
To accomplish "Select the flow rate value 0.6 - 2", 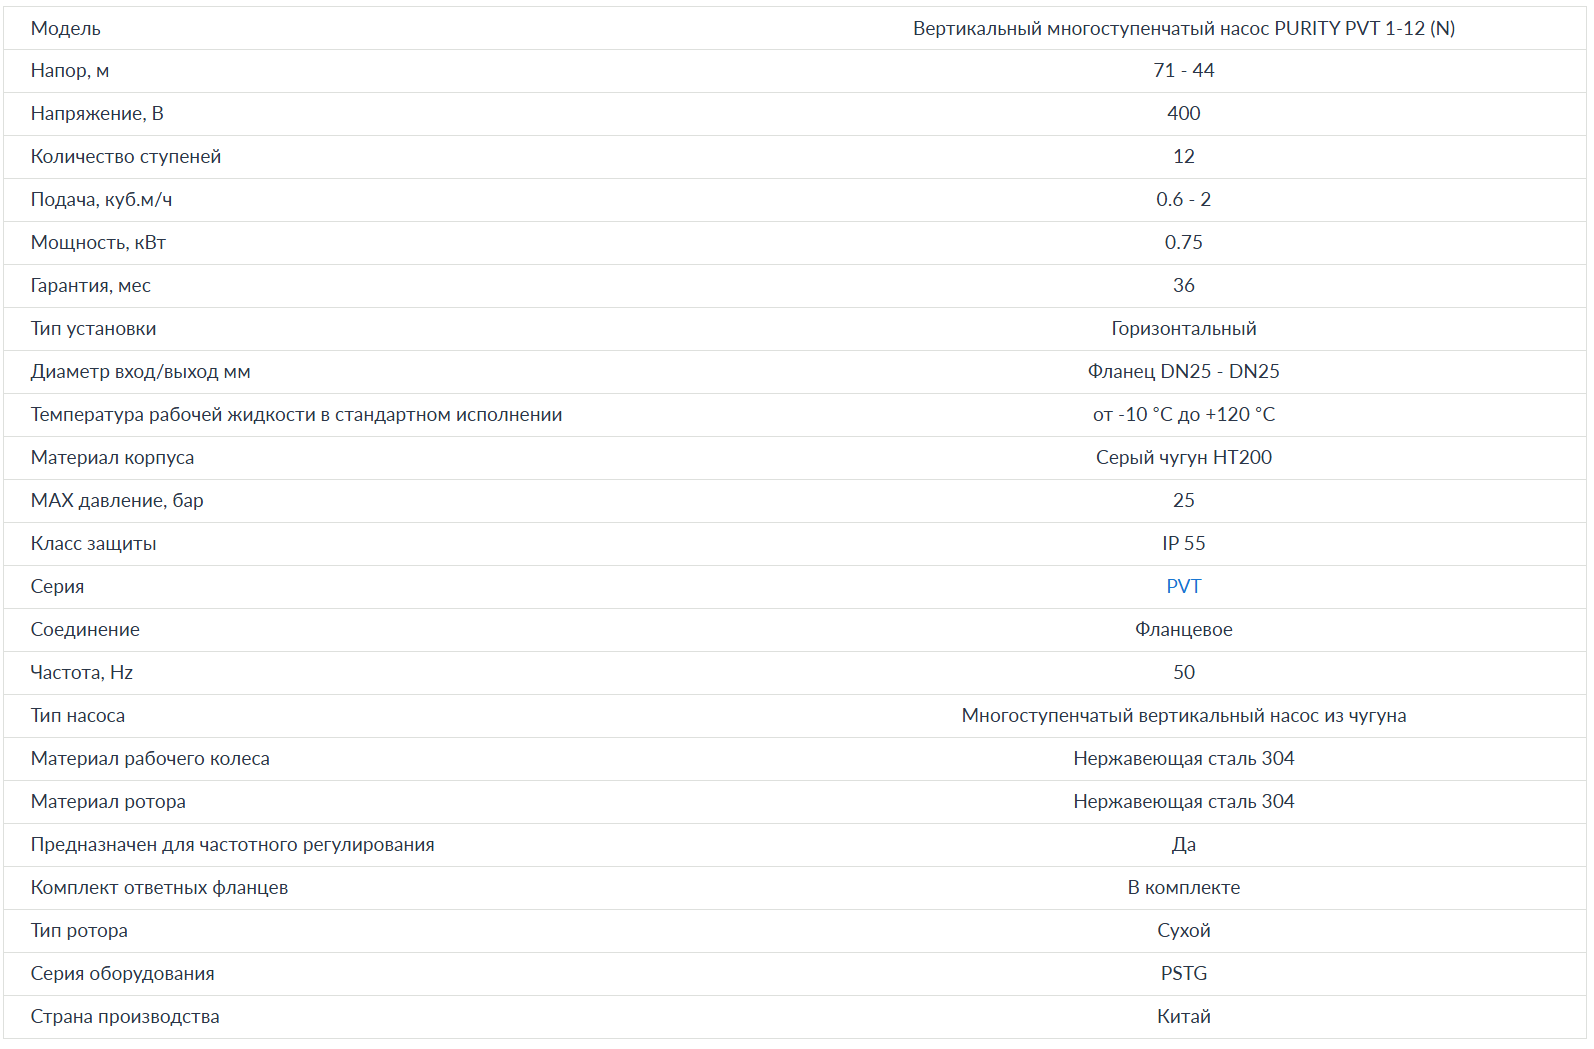I will point(1183,200).
